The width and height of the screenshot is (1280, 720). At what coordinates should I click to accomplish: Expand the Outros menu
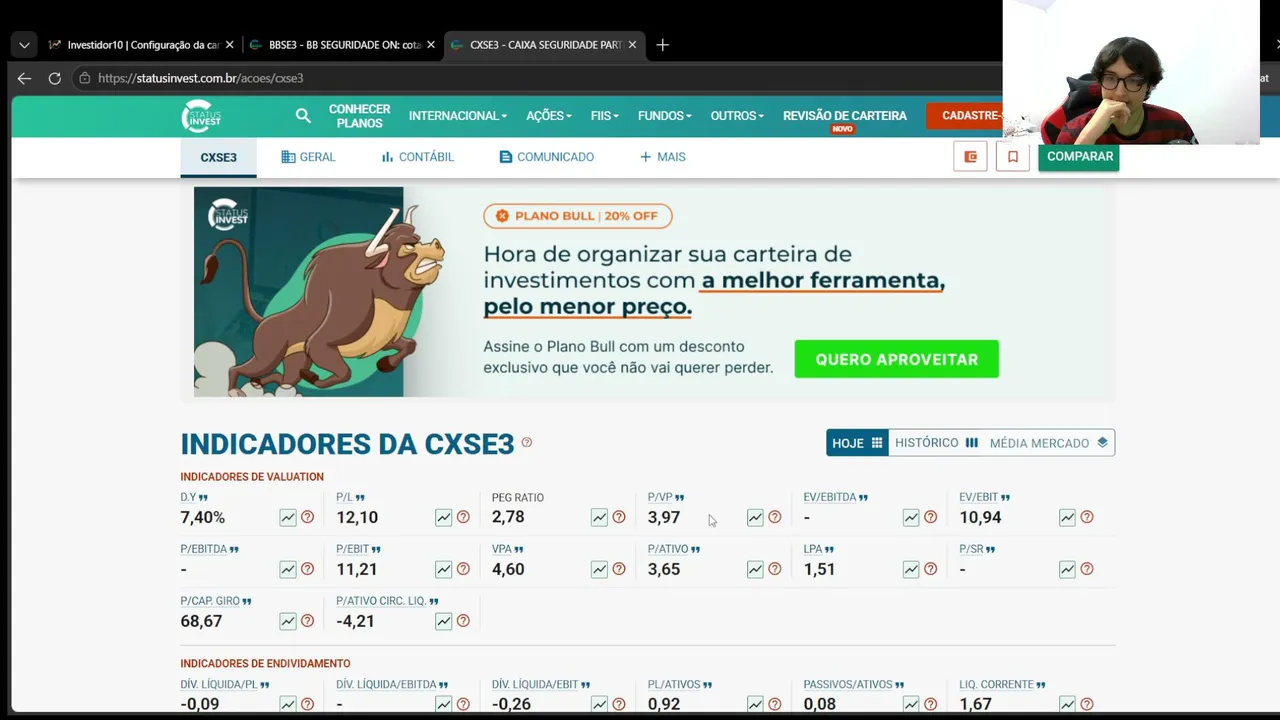click(x=737, y=116)
